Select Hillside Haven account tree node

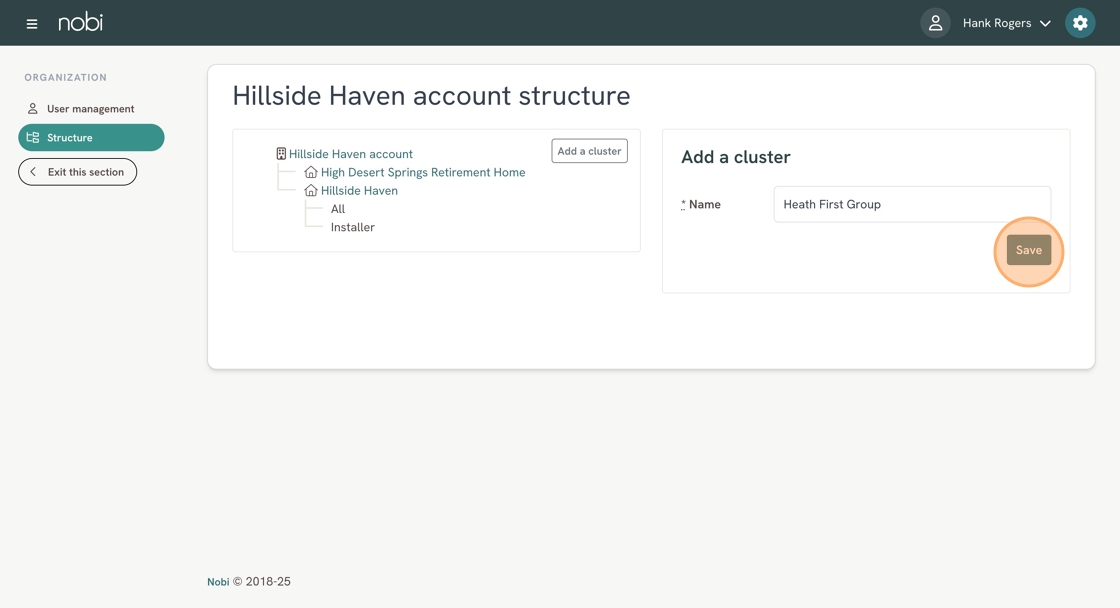[x=351, y=154]
